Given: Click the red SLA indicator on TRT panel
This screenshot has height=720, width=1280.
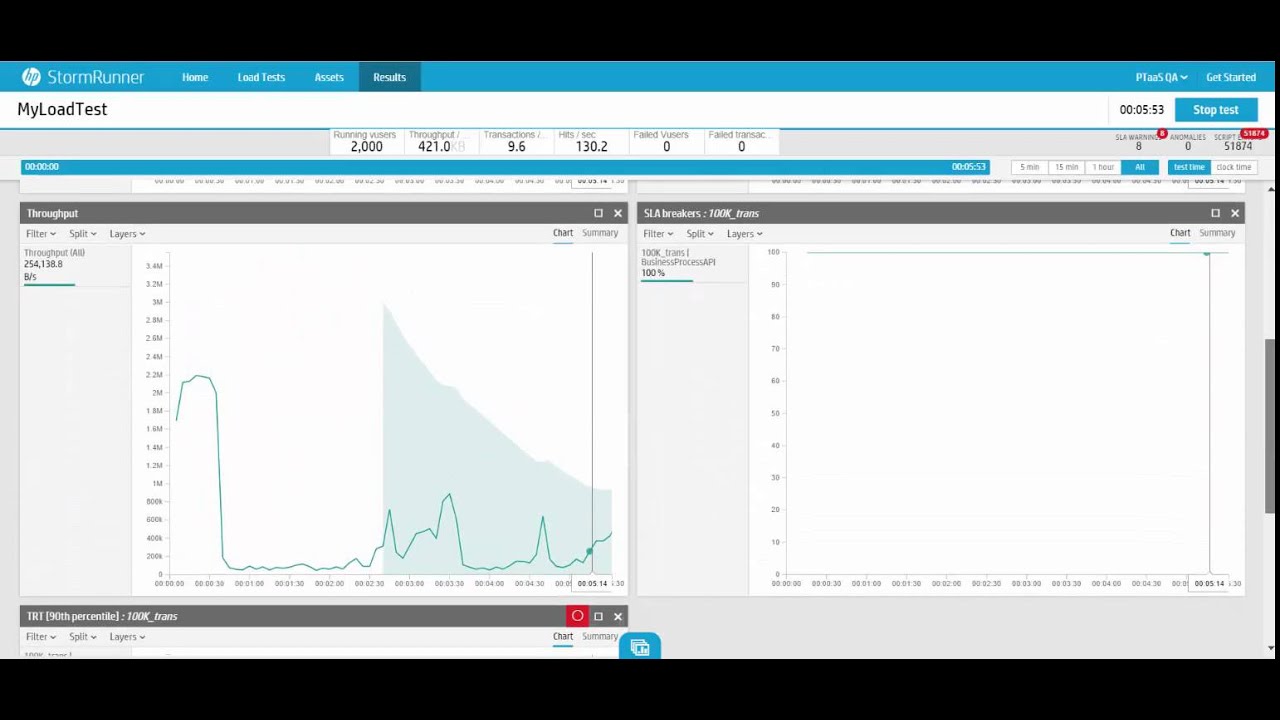Looking at the screenshot, I should click(x=577, y=616).
